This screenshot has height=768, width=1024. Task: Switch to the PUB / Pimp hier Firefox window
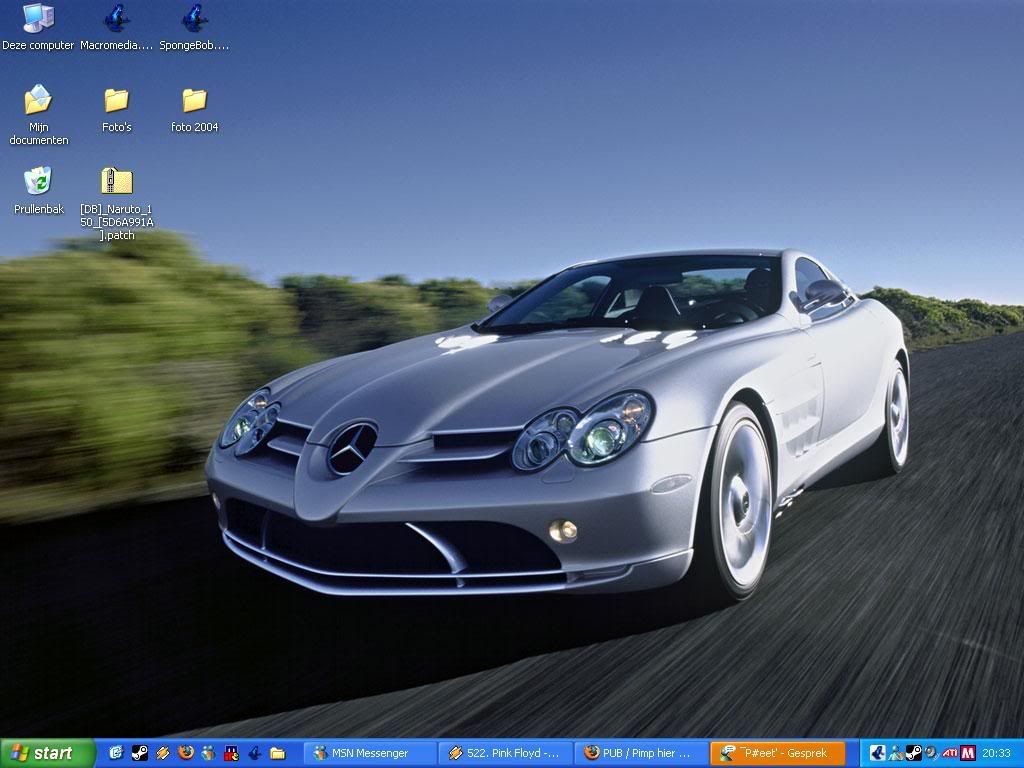pyautogui.click(x=640, y=754)
